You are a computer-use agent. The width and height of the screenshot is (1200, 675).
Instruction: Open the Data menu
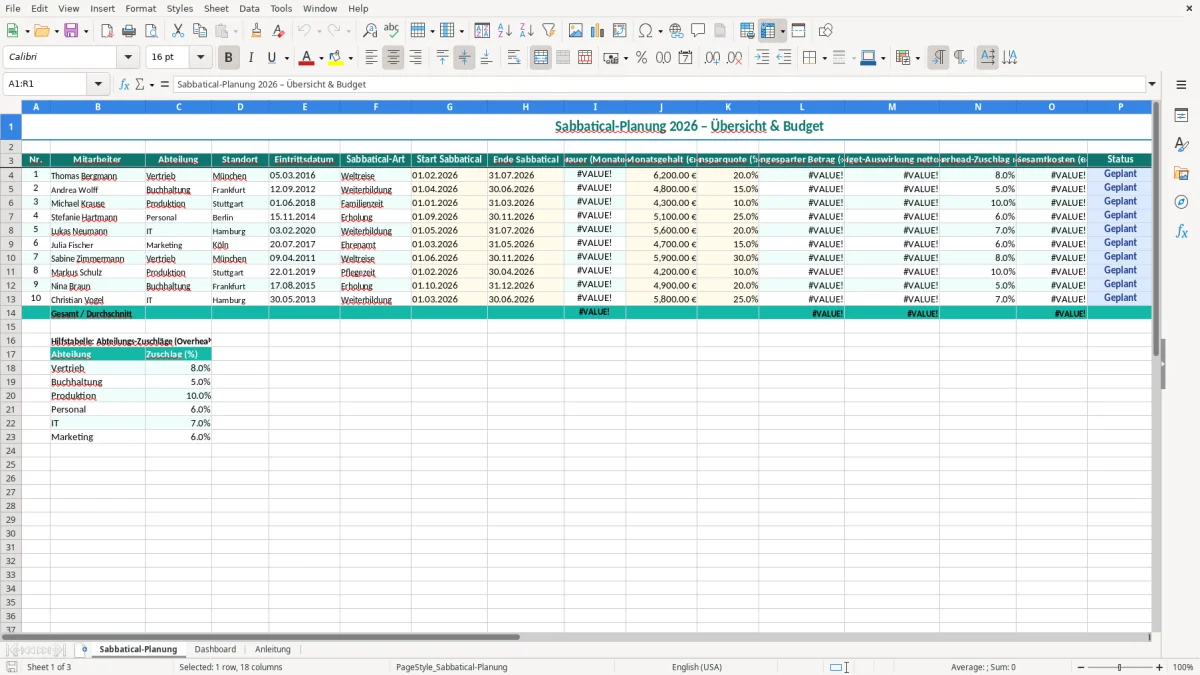(249, 8)
